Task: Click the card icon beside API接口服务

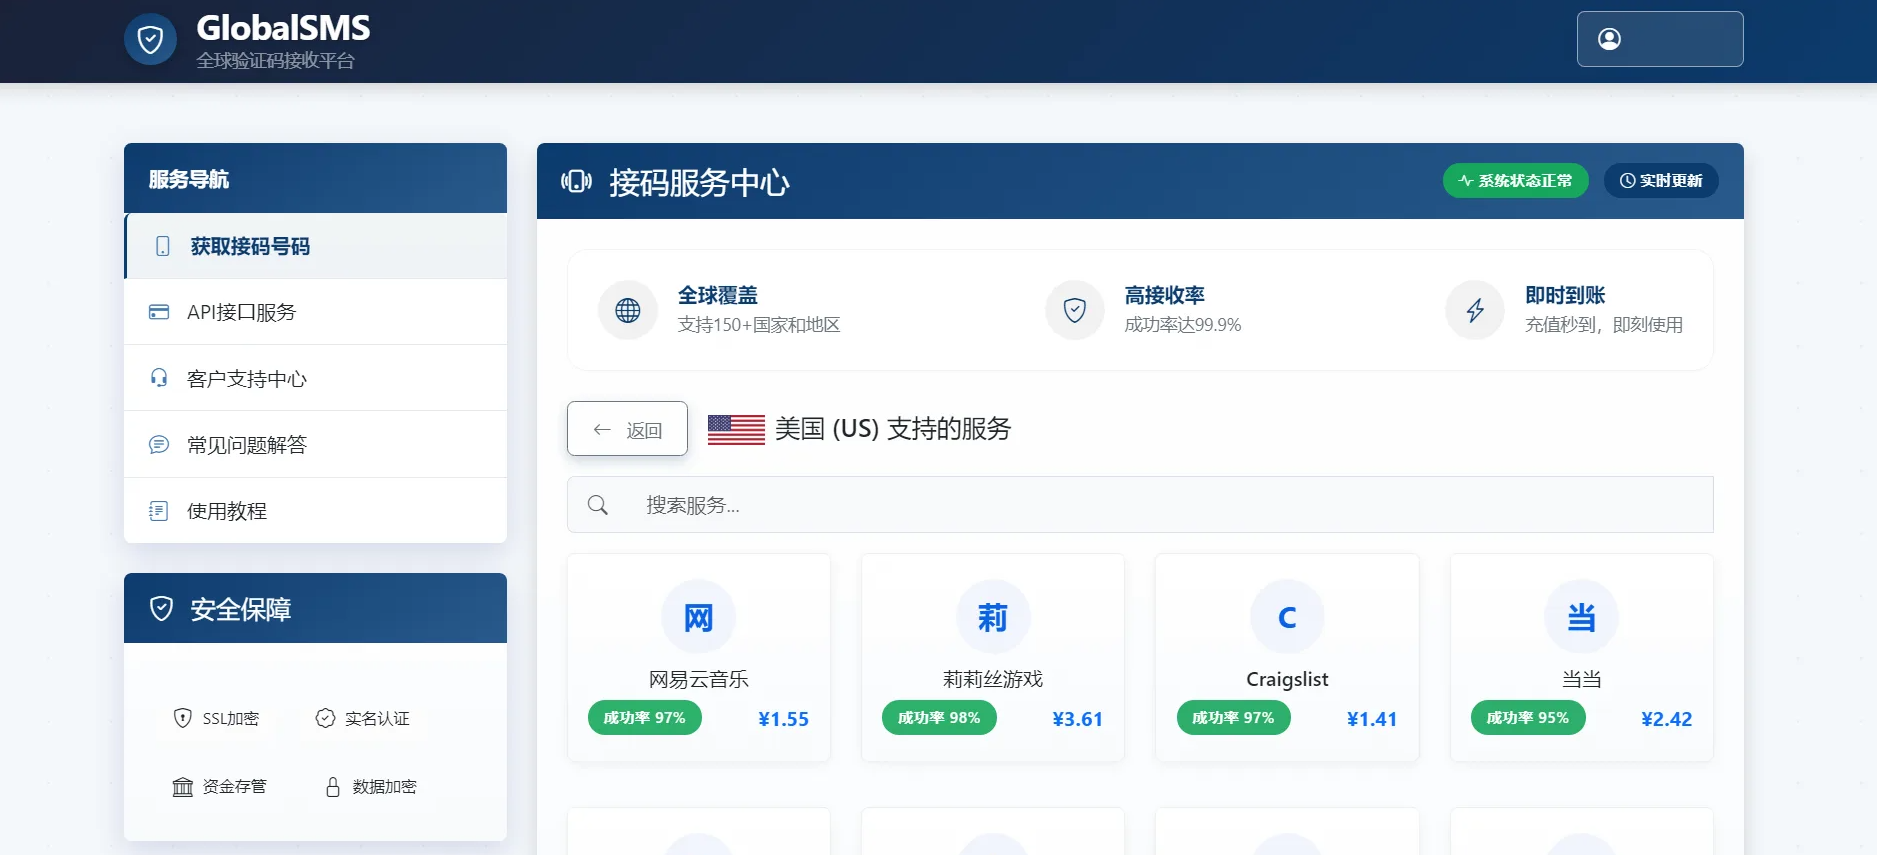Action: point(159,312)
